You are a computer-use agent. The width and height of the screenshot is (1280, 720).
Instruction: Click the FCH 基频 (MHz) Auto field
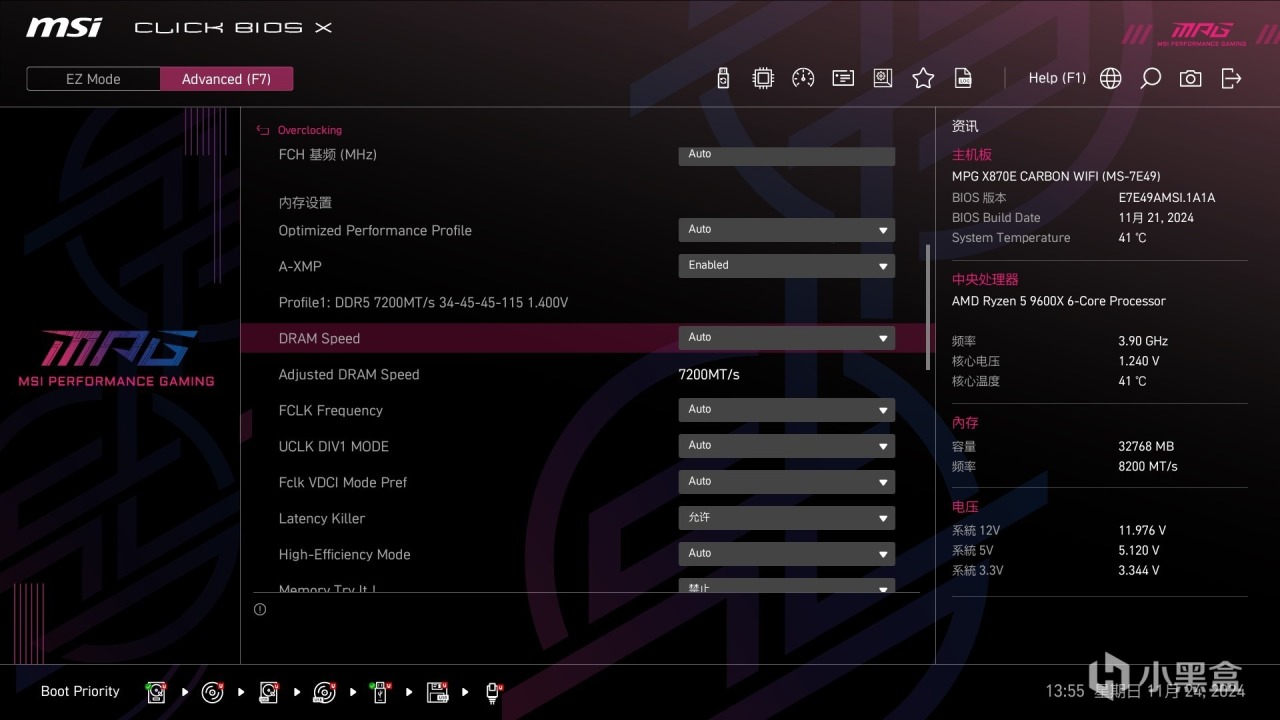[x=786, y=155]
